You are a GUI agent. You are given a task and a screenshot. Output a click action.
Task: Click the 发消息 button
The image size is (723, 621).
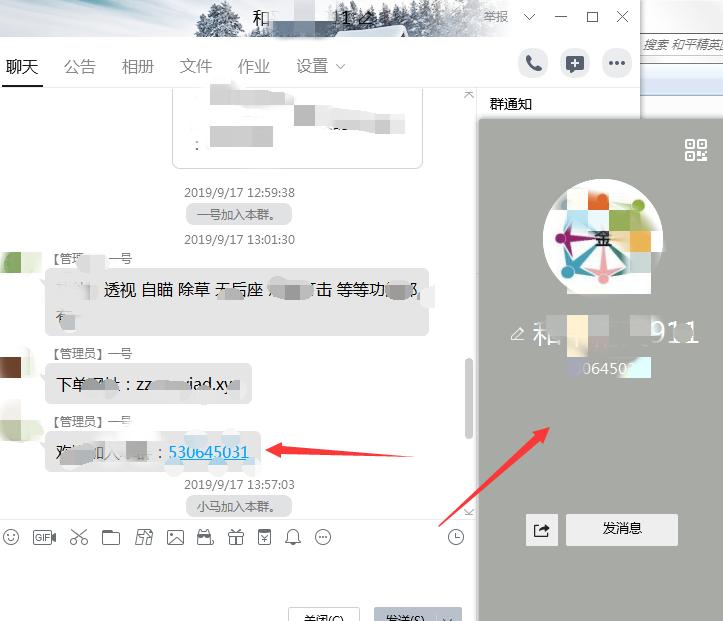622,530
